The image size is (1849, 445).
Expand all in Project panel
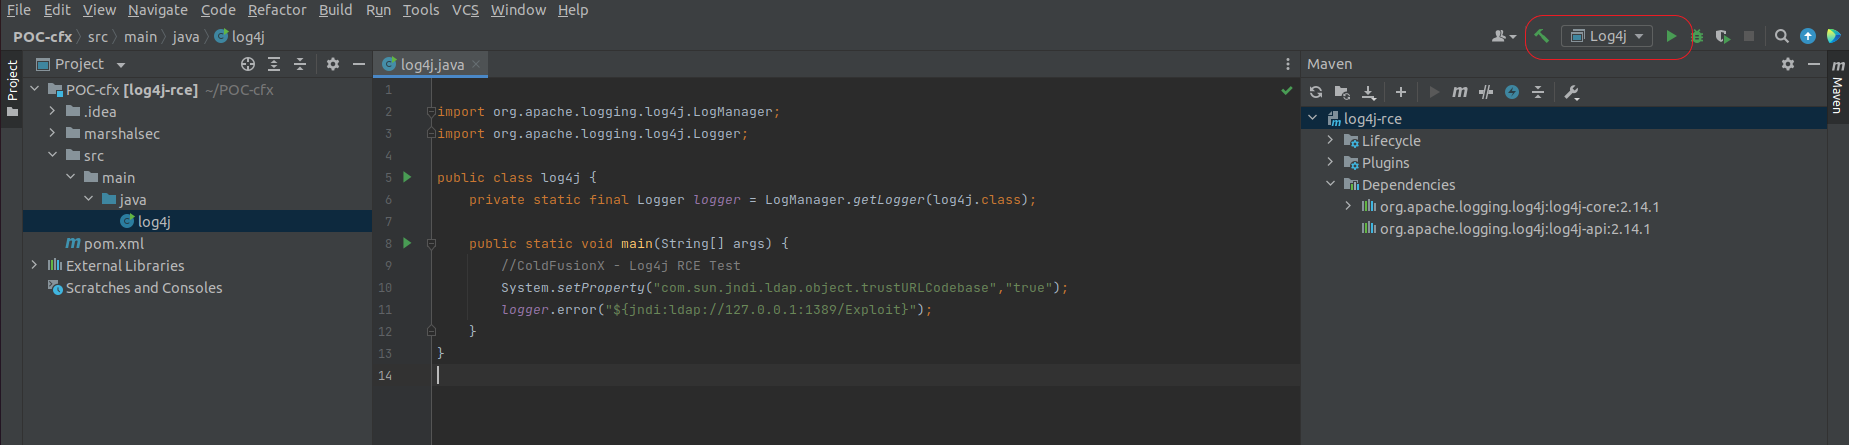click(x=274, y=64)
